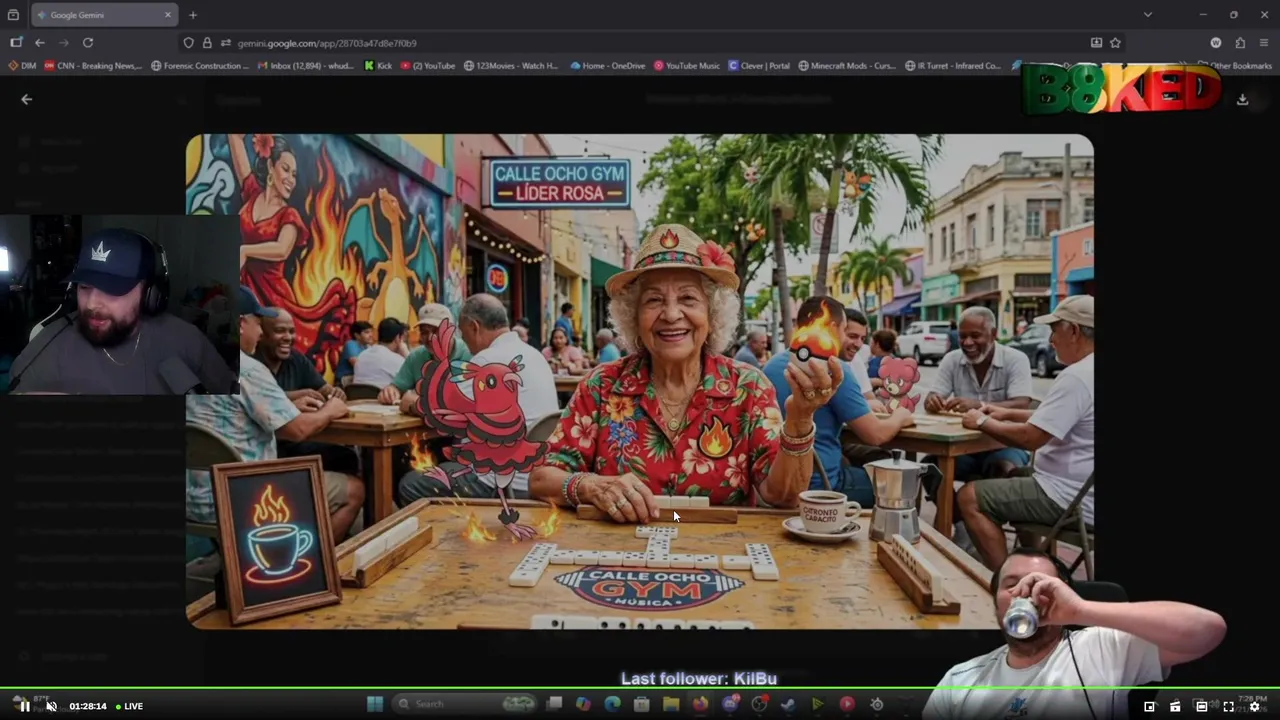
Task: Reload the current page
Action: coord(88,43)
